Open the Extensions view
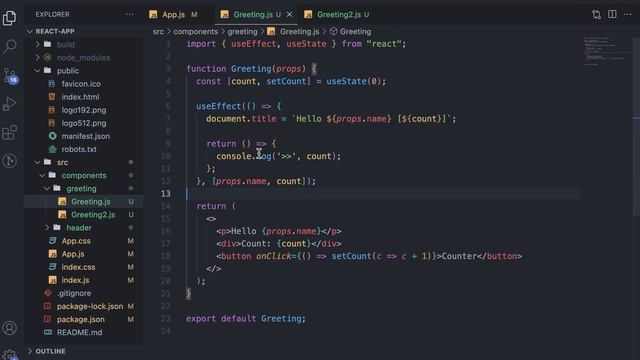Image resolution: width=640 pixels, height=360 pixels. (x=9, y=132)
